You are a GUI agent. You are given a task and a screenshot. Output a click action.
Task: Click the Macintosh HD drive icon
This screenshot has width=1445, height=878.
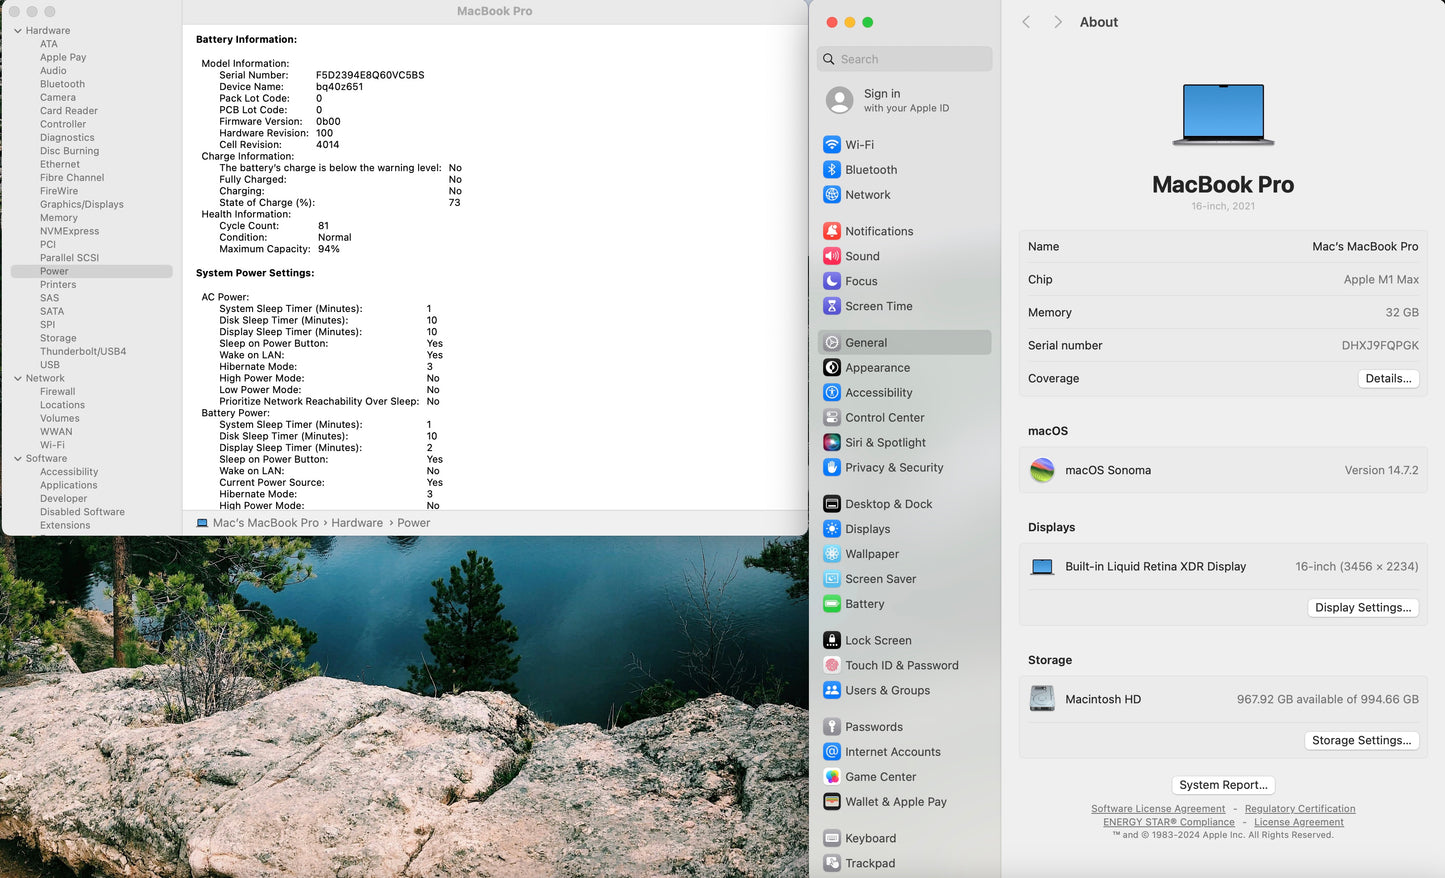click(1042, 699)
